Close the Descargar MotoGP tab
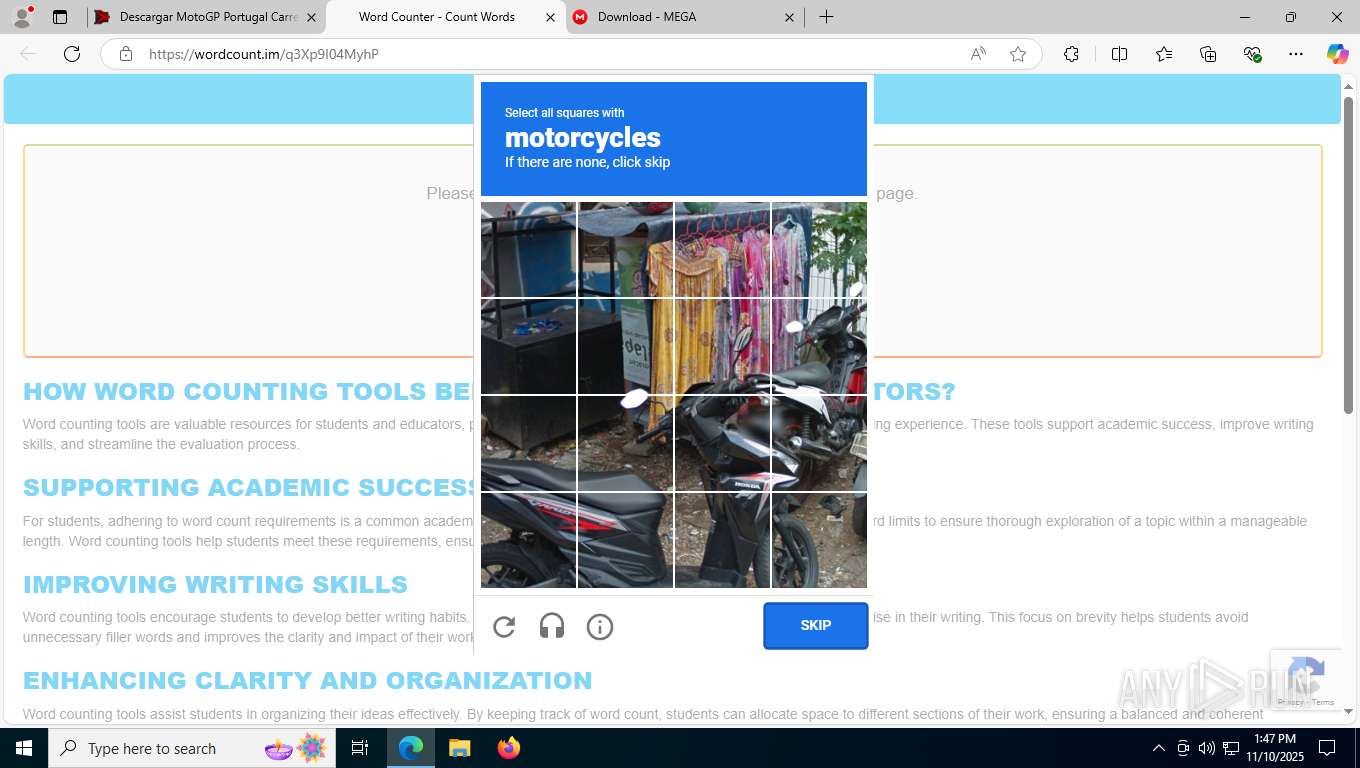Viewport: 1360px width, 768px height. click(x=311, y=17)
